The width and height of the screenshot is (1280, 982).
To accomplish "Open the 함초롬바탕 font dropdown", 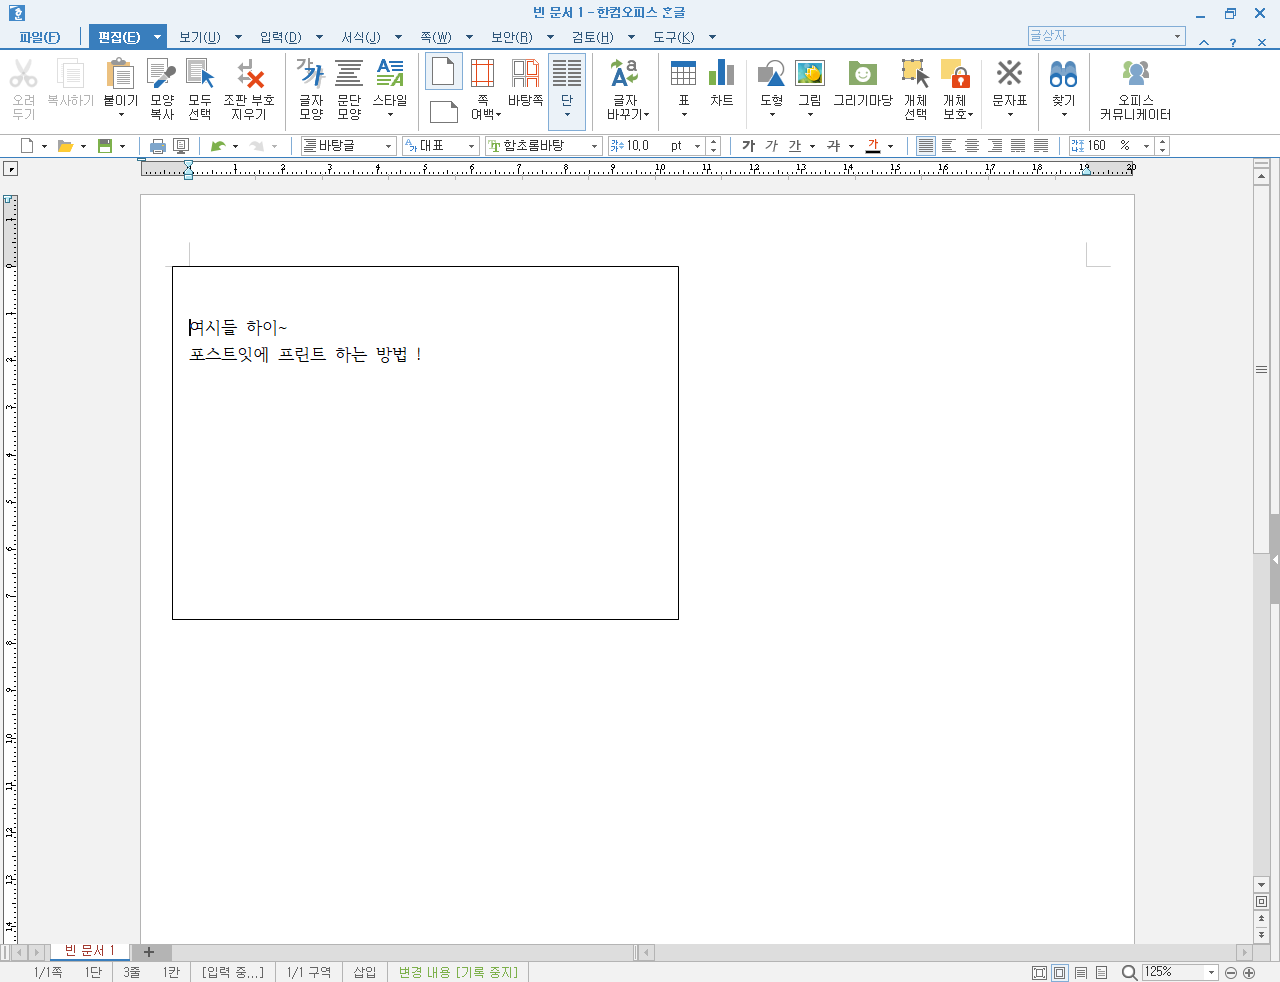I will pos(594,146).
